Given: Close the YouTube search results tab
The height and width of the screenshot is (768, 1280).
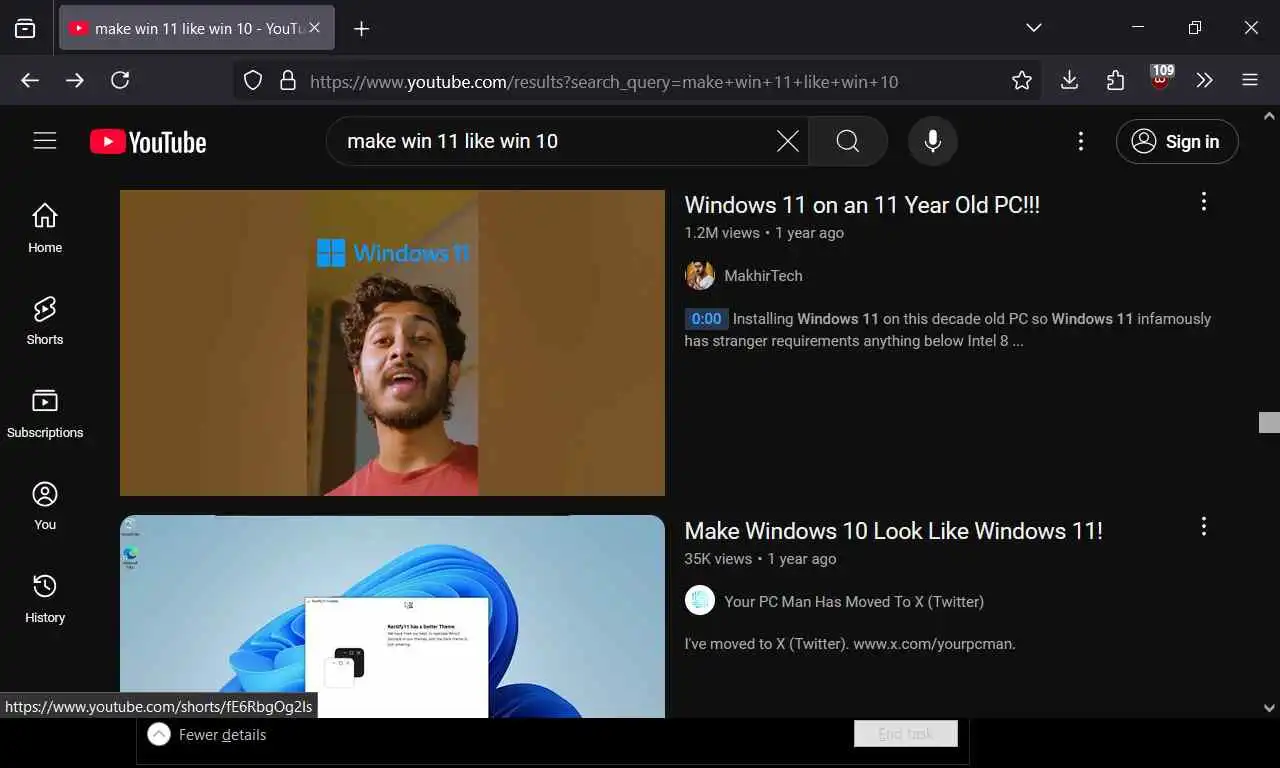Looking at the screenshot, I should 314,28.
